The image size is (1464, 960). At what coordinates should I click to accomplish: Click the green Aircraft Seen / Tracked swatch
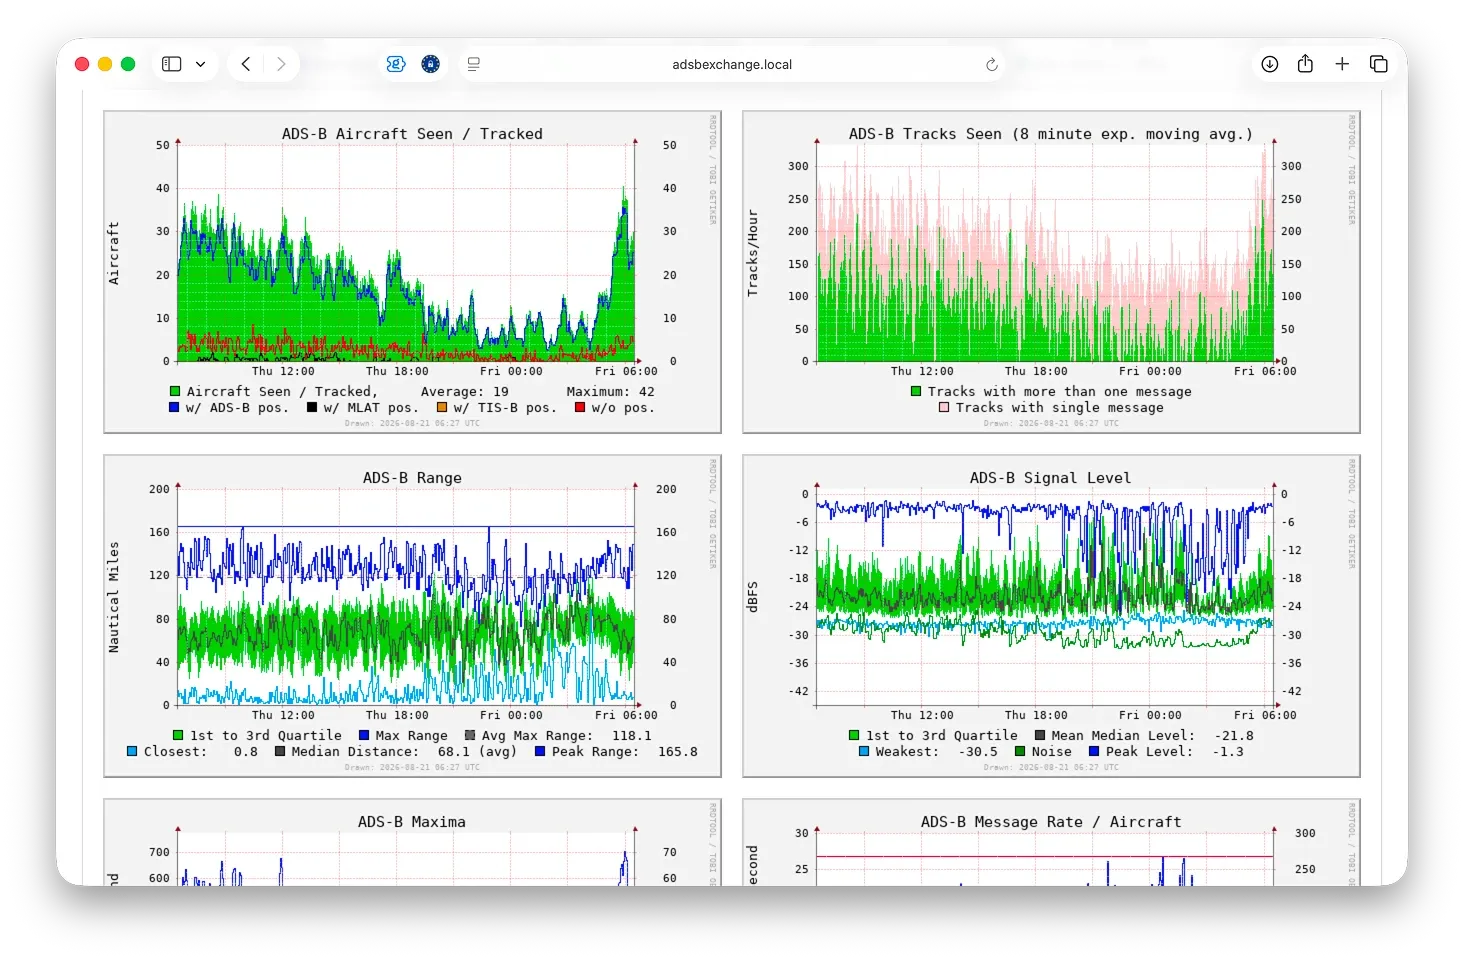click(x=175, y=392)
